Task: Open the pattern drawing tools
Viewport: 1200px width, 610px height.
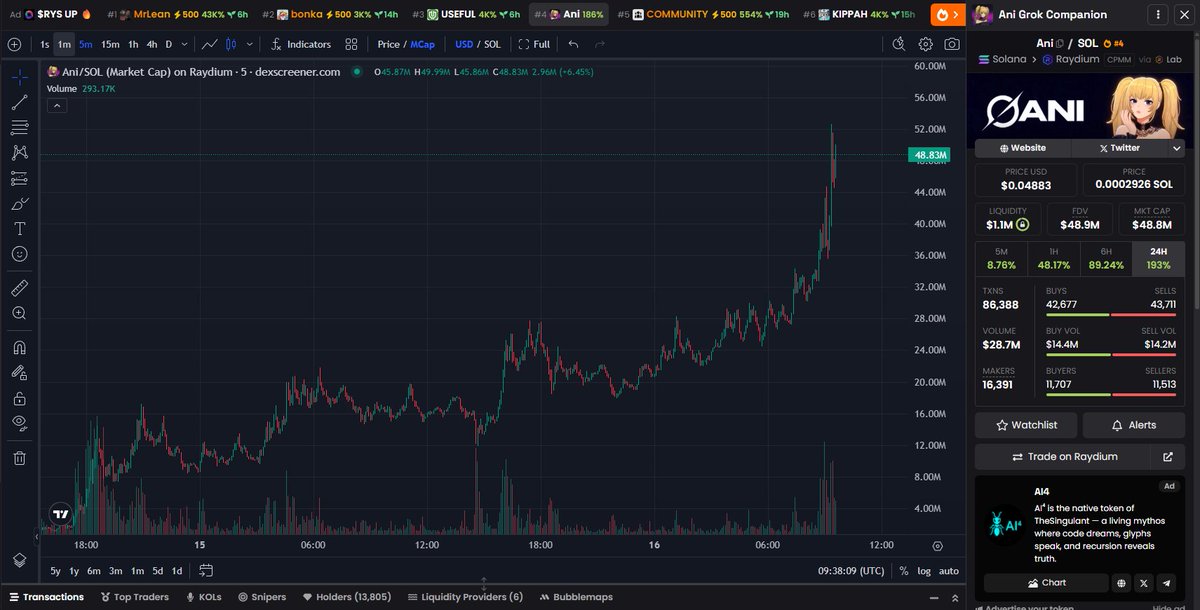Action: point(19,153)
